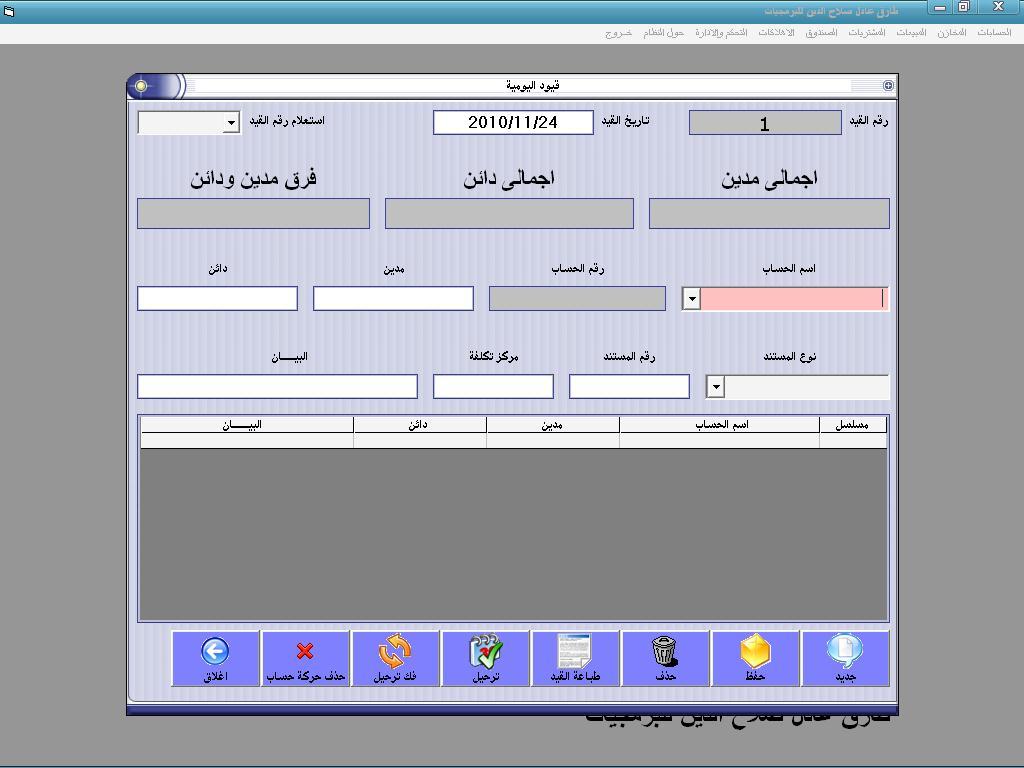Click the مركز تكلفة cost center field

click(x=493, y=387)
